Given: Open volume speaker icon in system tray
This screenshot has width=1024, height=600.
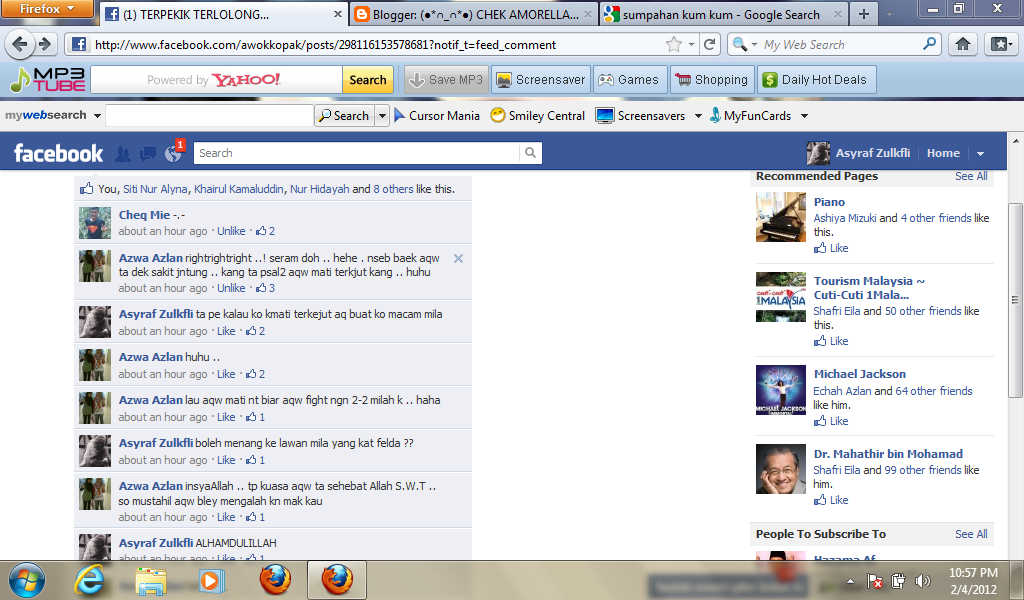Looking at the screenshot, I should (922, 580).
